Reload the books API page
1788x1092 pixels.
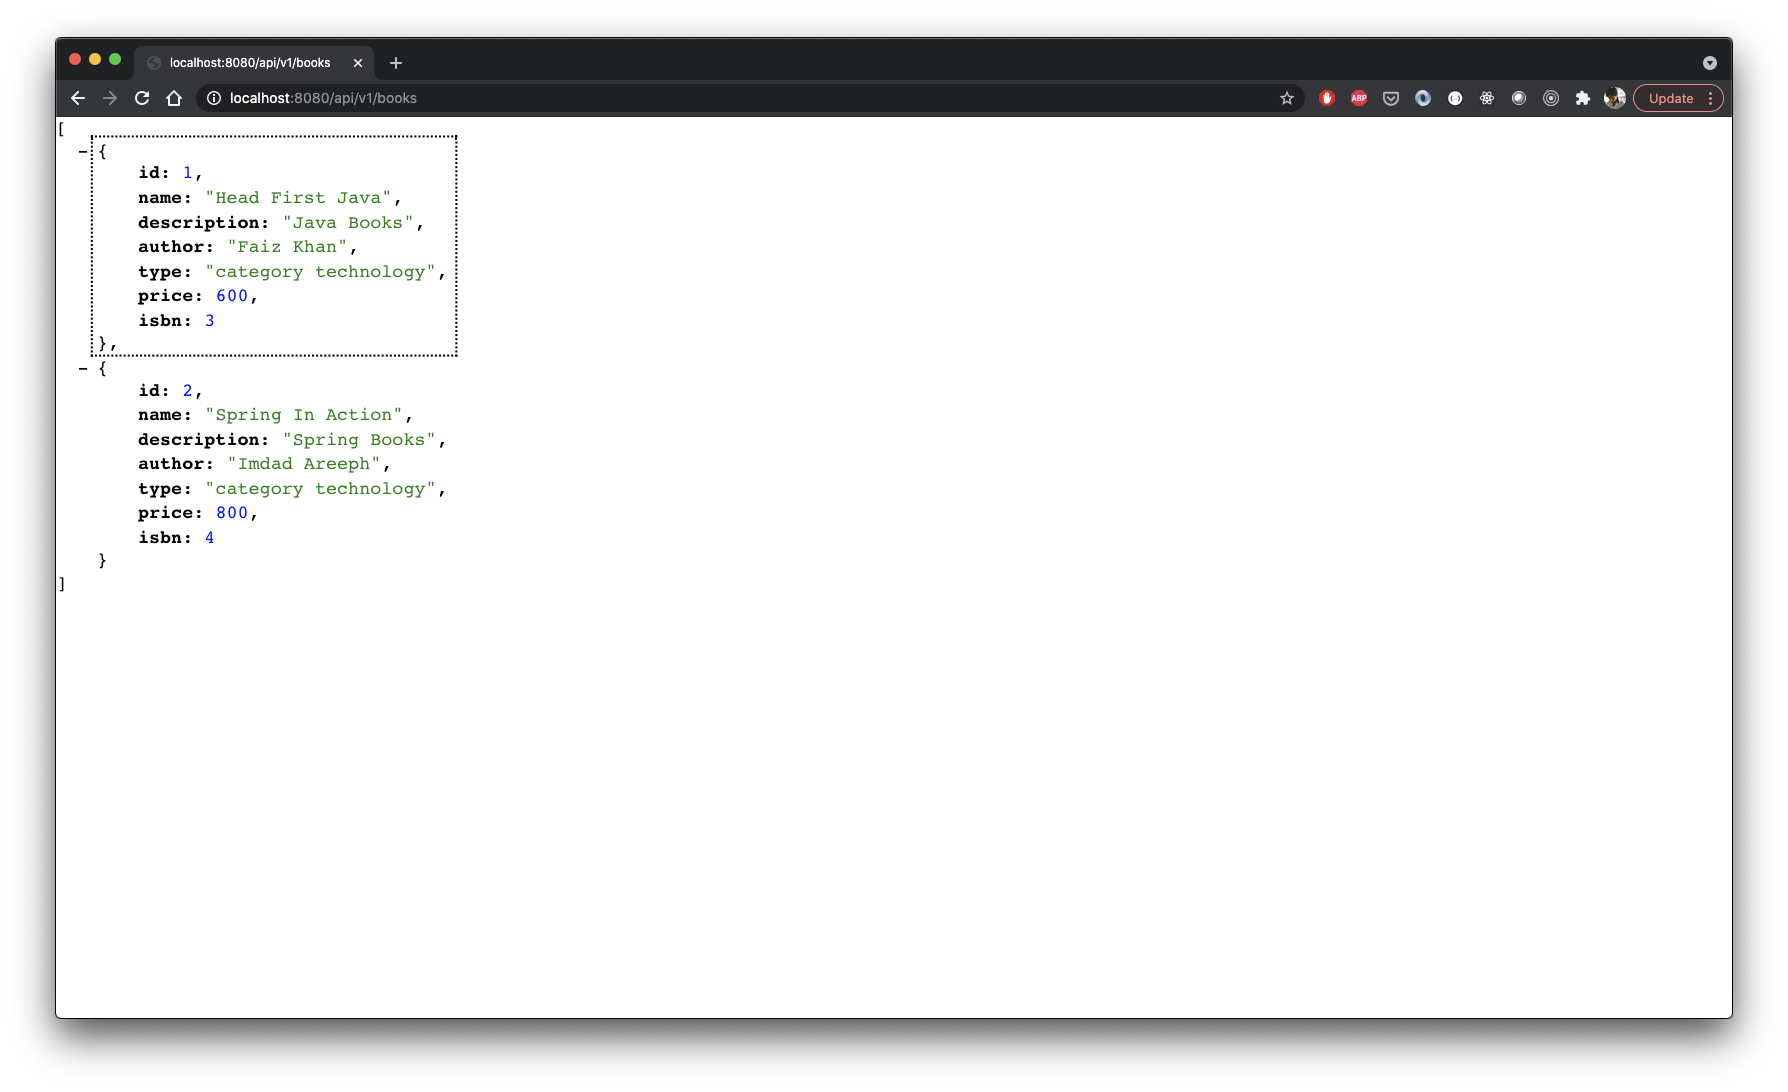coord(142,98)
